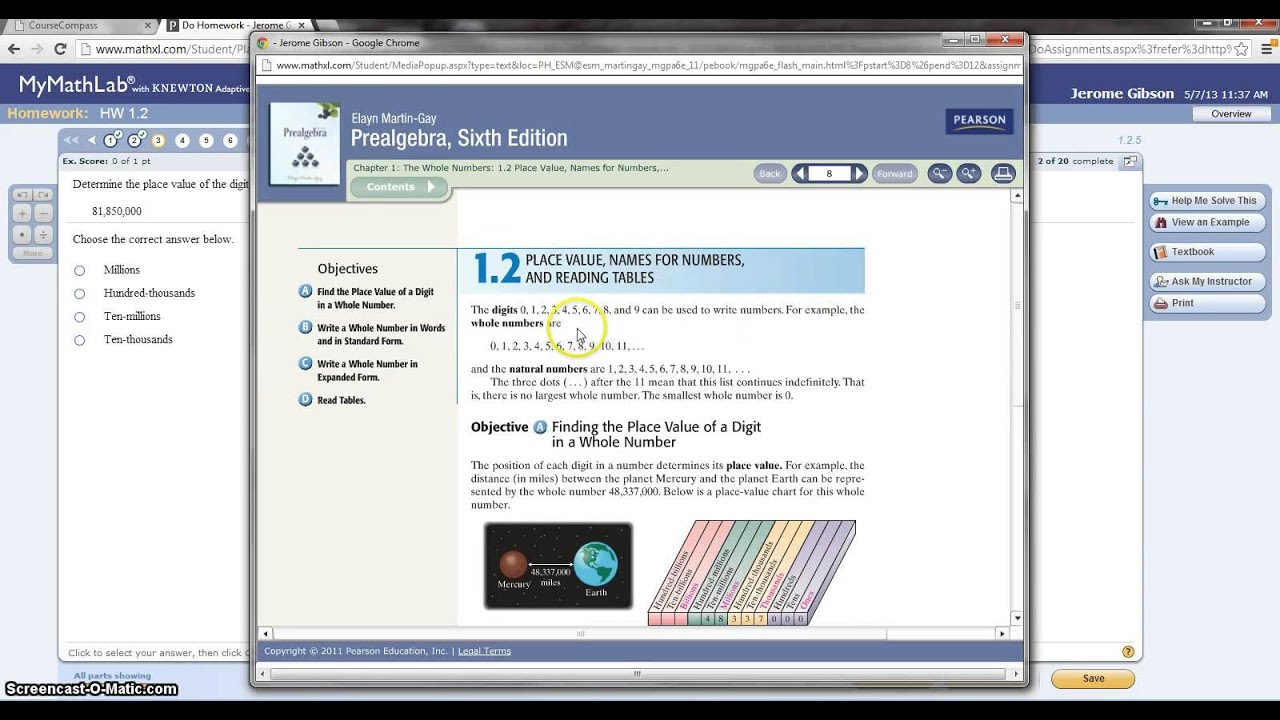This screenshot has height=720, width=1280.
Task: Click the Mercury and Earth illustration
Action: pyautogui.click(x=558, y=566)
